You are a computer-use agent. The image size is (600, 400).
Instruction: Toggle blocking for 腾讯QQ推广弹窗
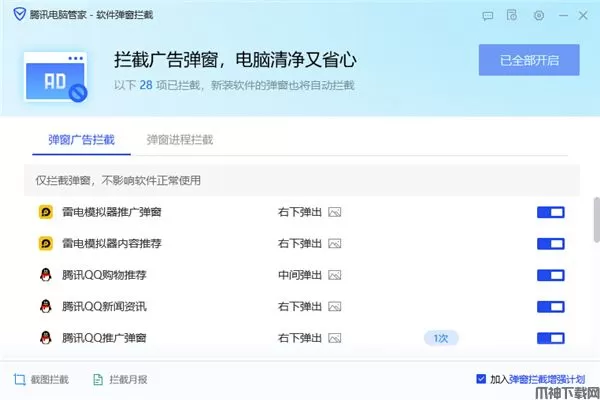click(x=551, y=338)
